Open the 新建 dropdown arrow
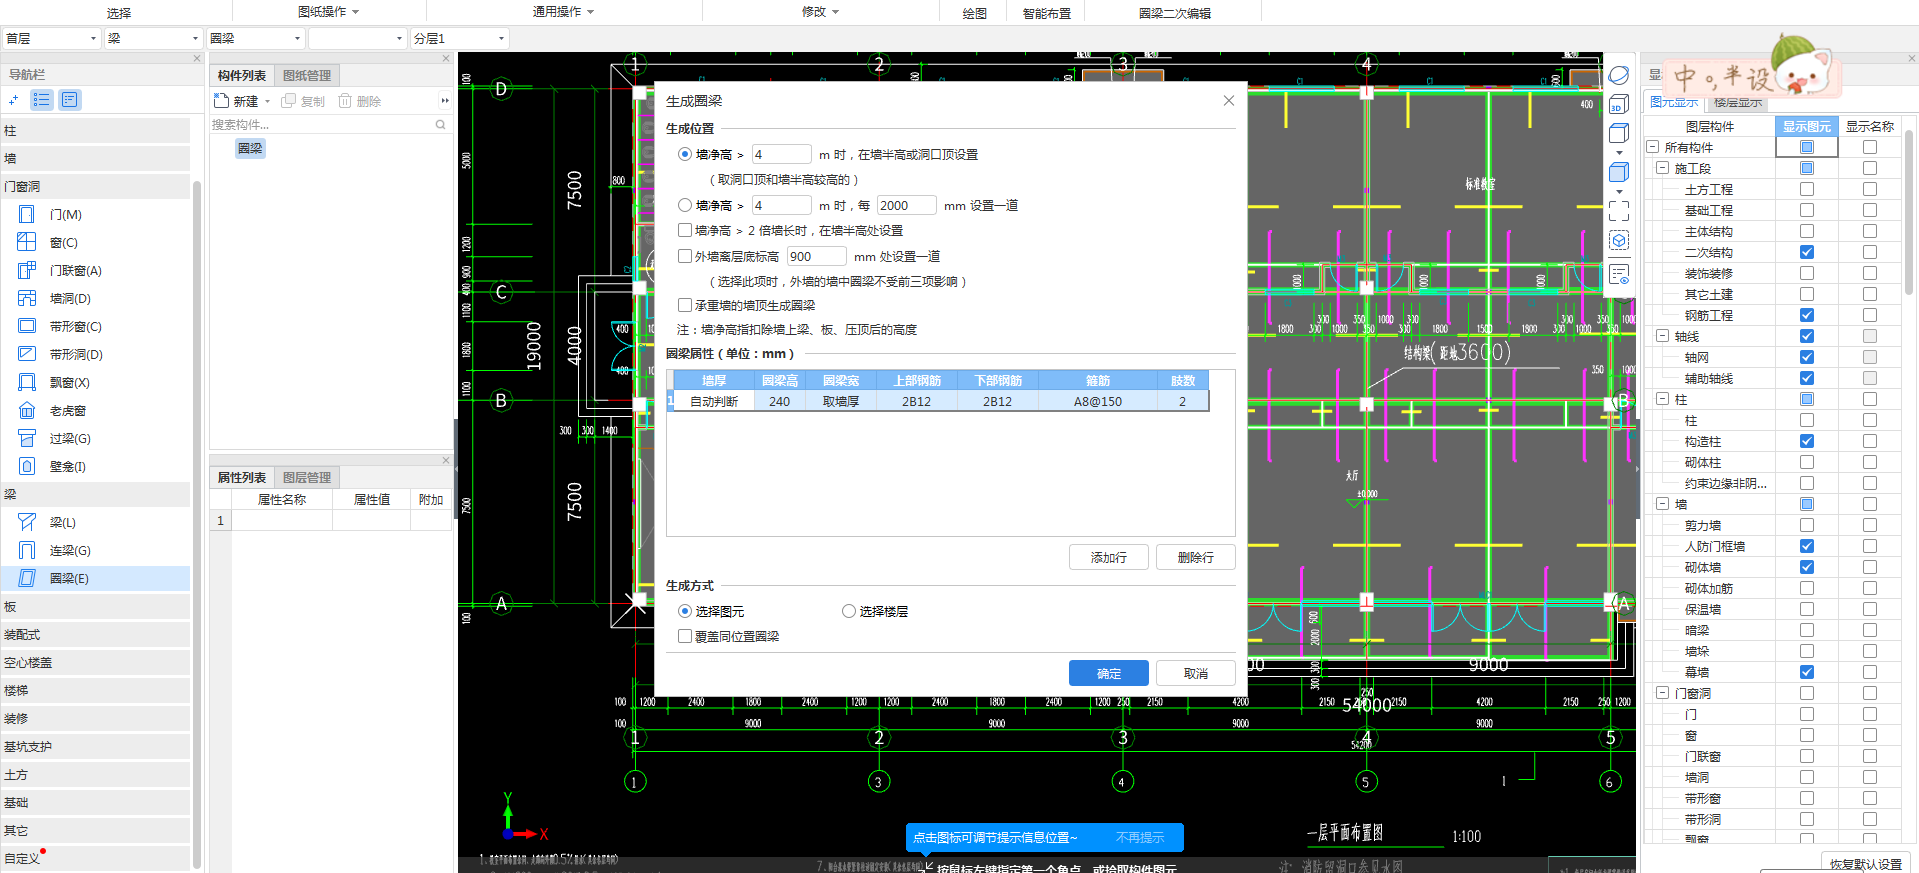This screenshot has height=873, width=1919. tap(267, 101)
